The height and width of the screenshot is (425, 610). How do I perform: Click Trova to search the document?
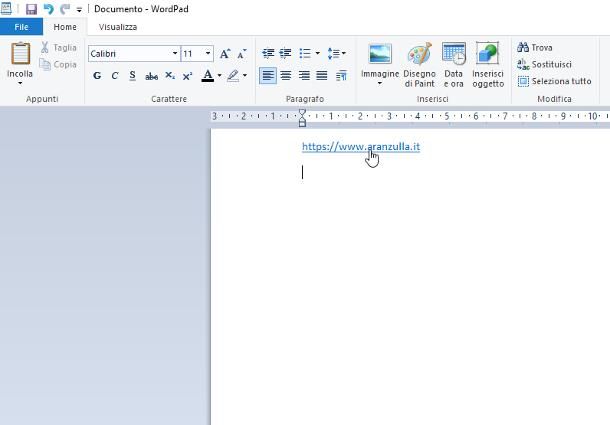pos(535,47)
